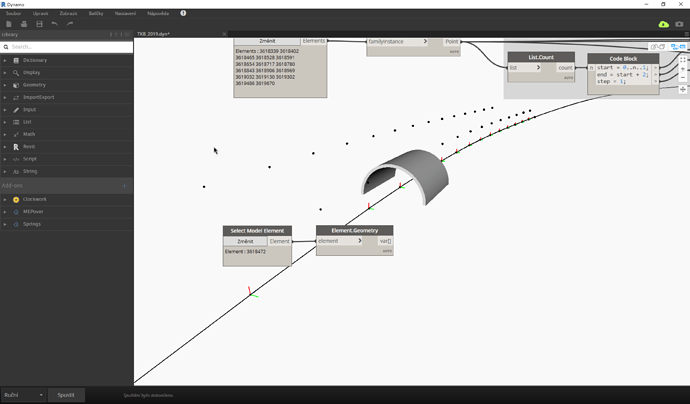Expand the Dictionary category arrow
This screenshot has height=404, width=690.
(x=5, y=60)
